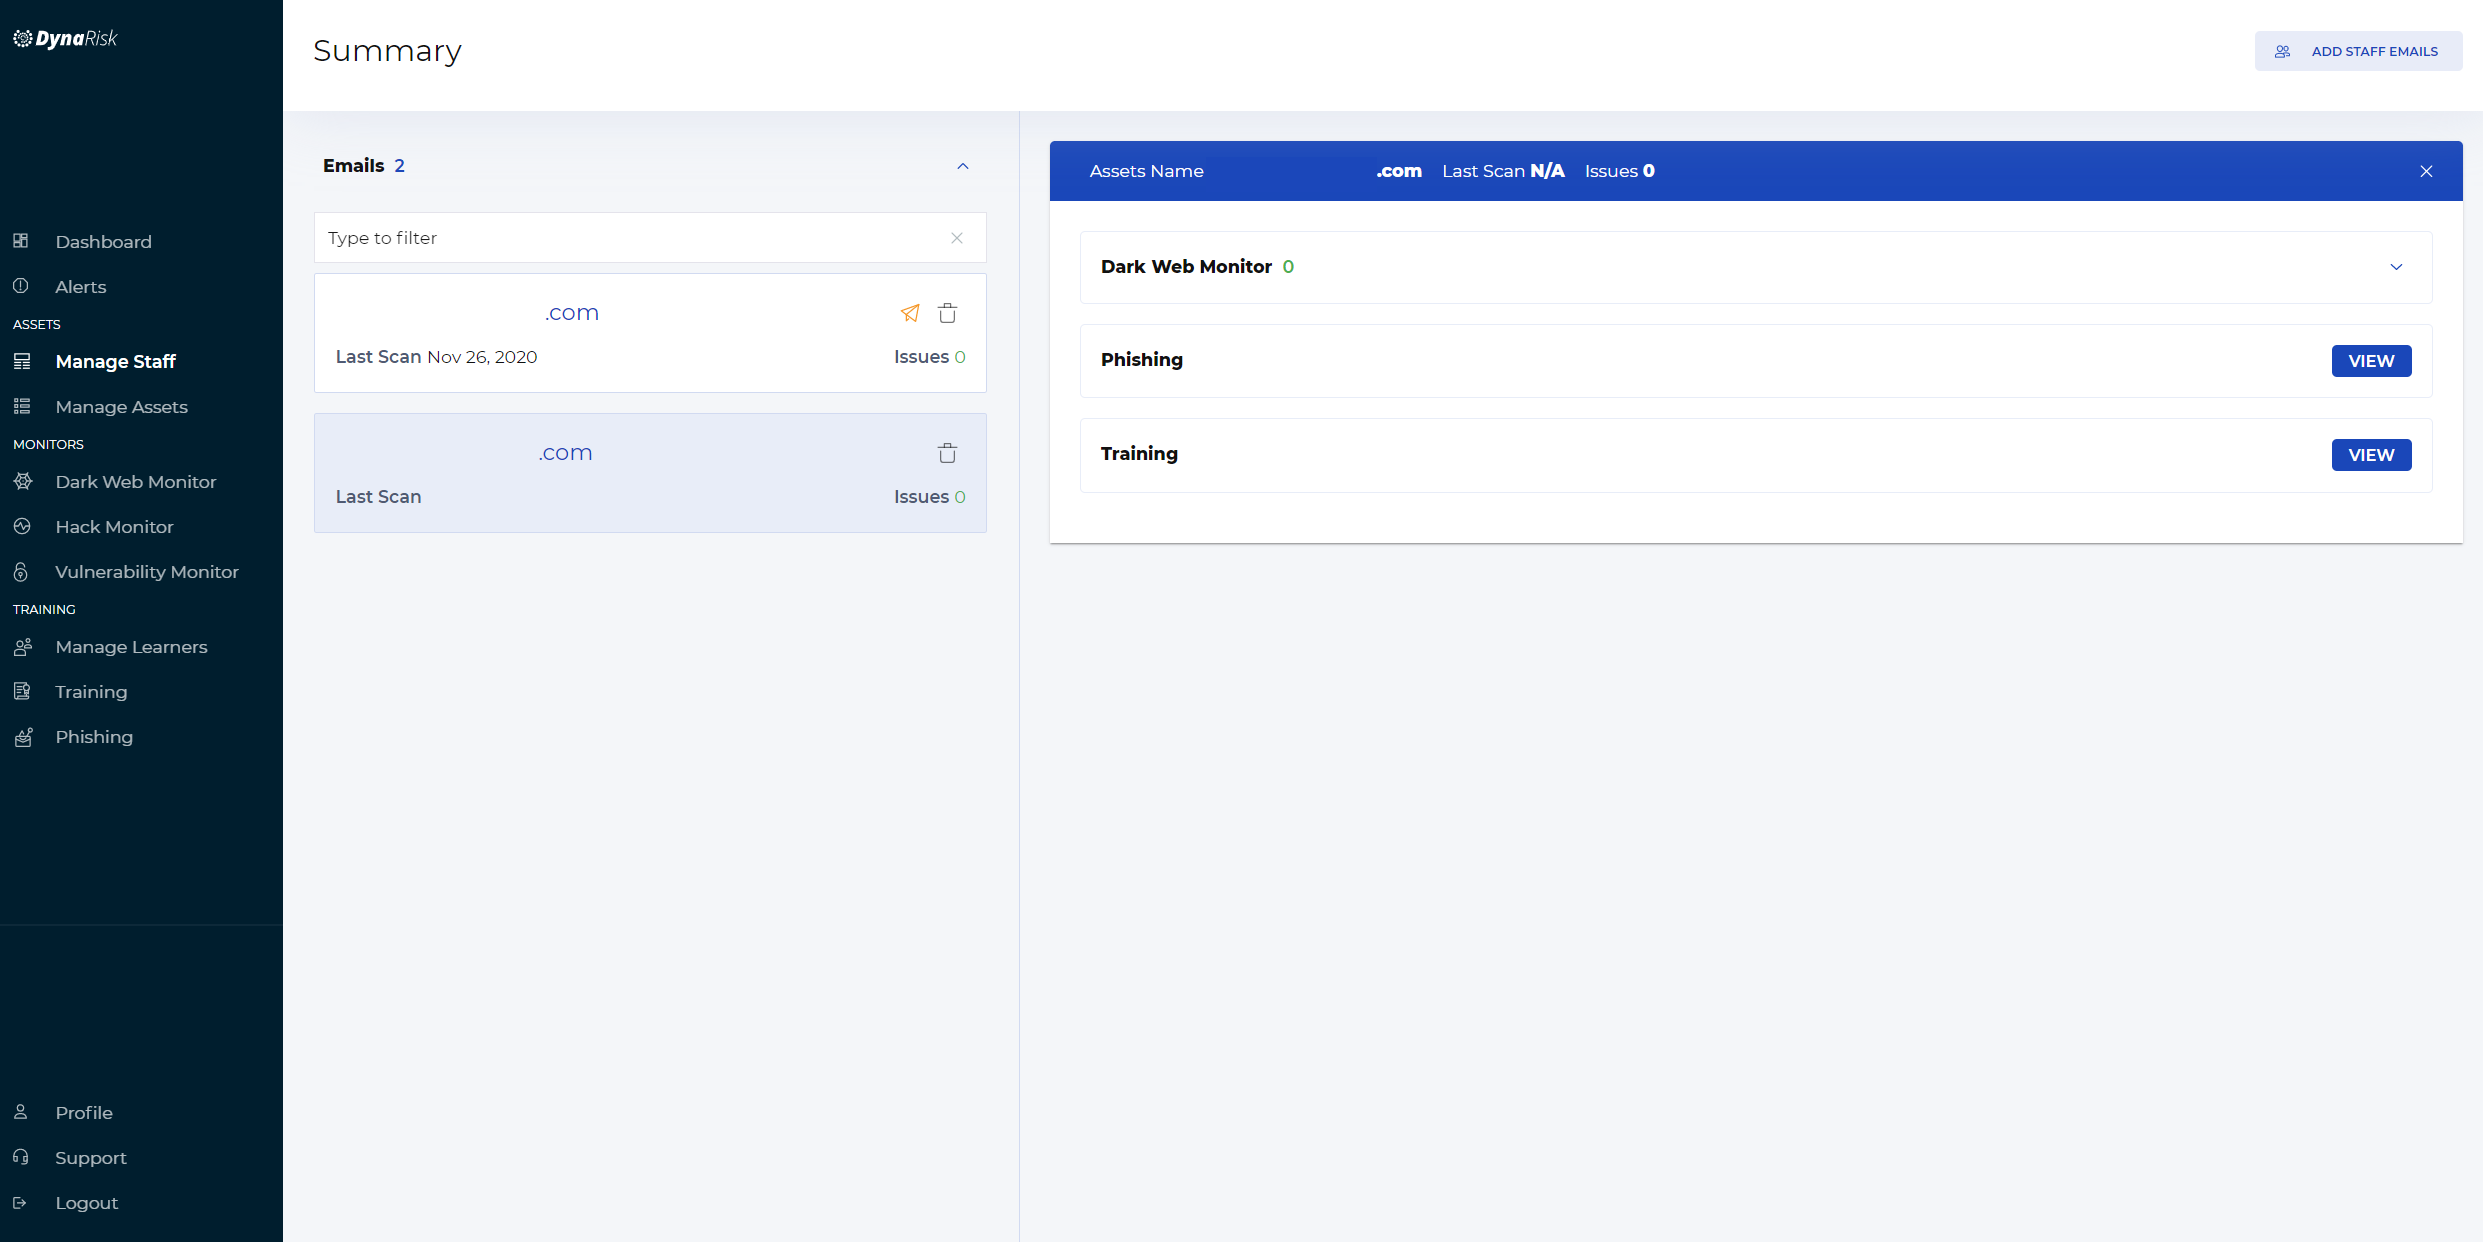
Task: Click trash icon on second email card
Action: pos(947,453)
